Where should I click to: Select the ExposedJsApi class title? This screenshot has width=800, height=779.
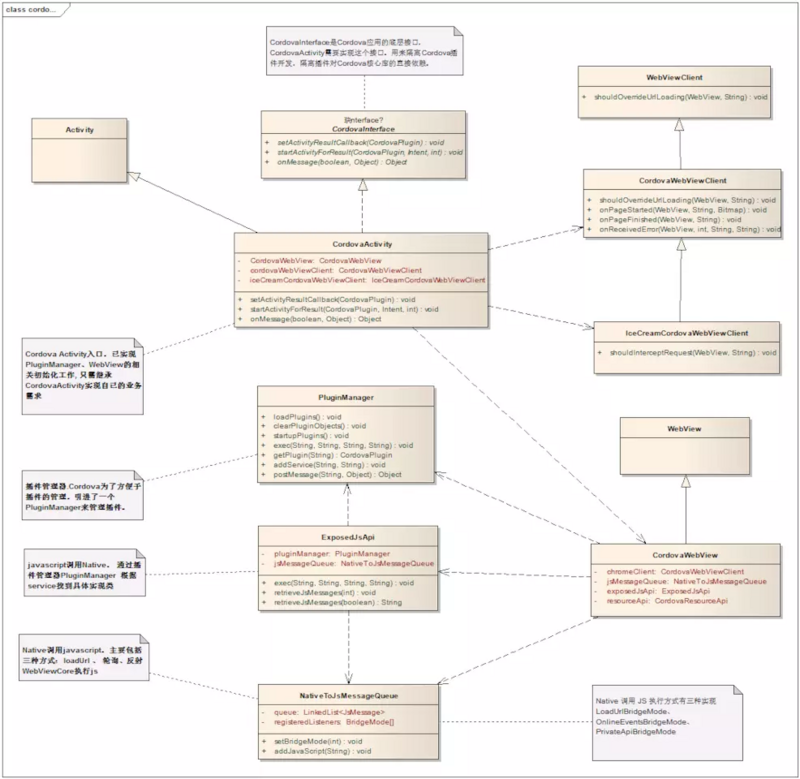pyautogui.click(x=348, y=537)
